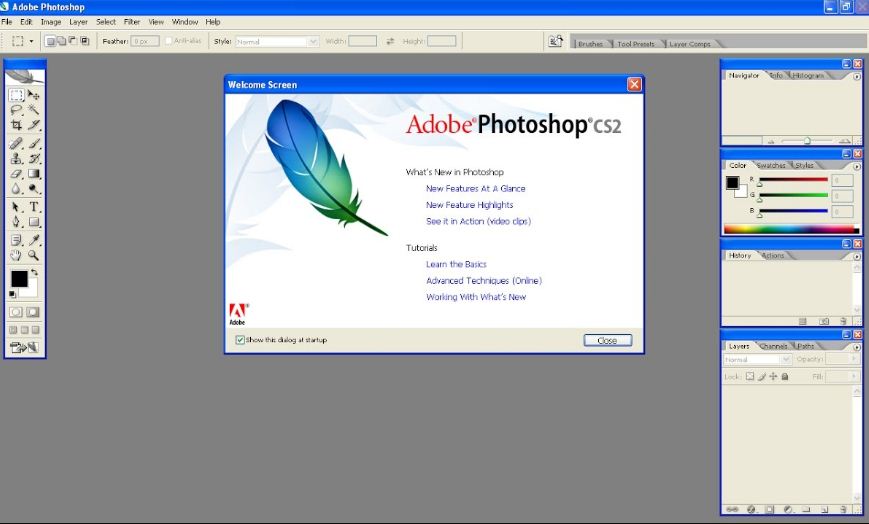The image size is (869, 524).
Task: Select the History Brush tool
Action: point(34,159)
